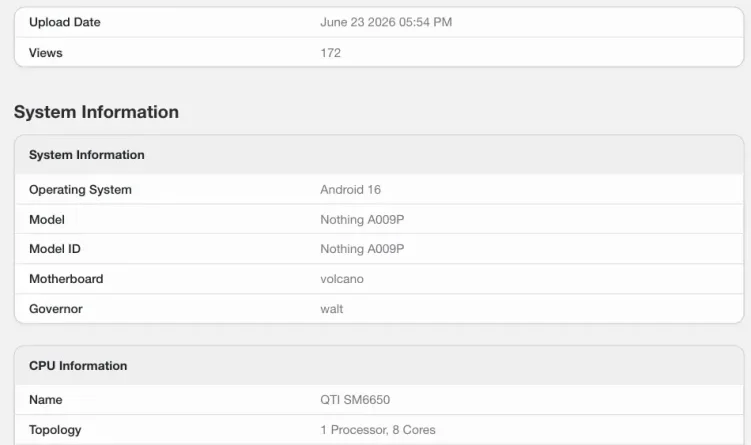
Task: Select the motherboard value volcano
Action: (x=342, y=279)
